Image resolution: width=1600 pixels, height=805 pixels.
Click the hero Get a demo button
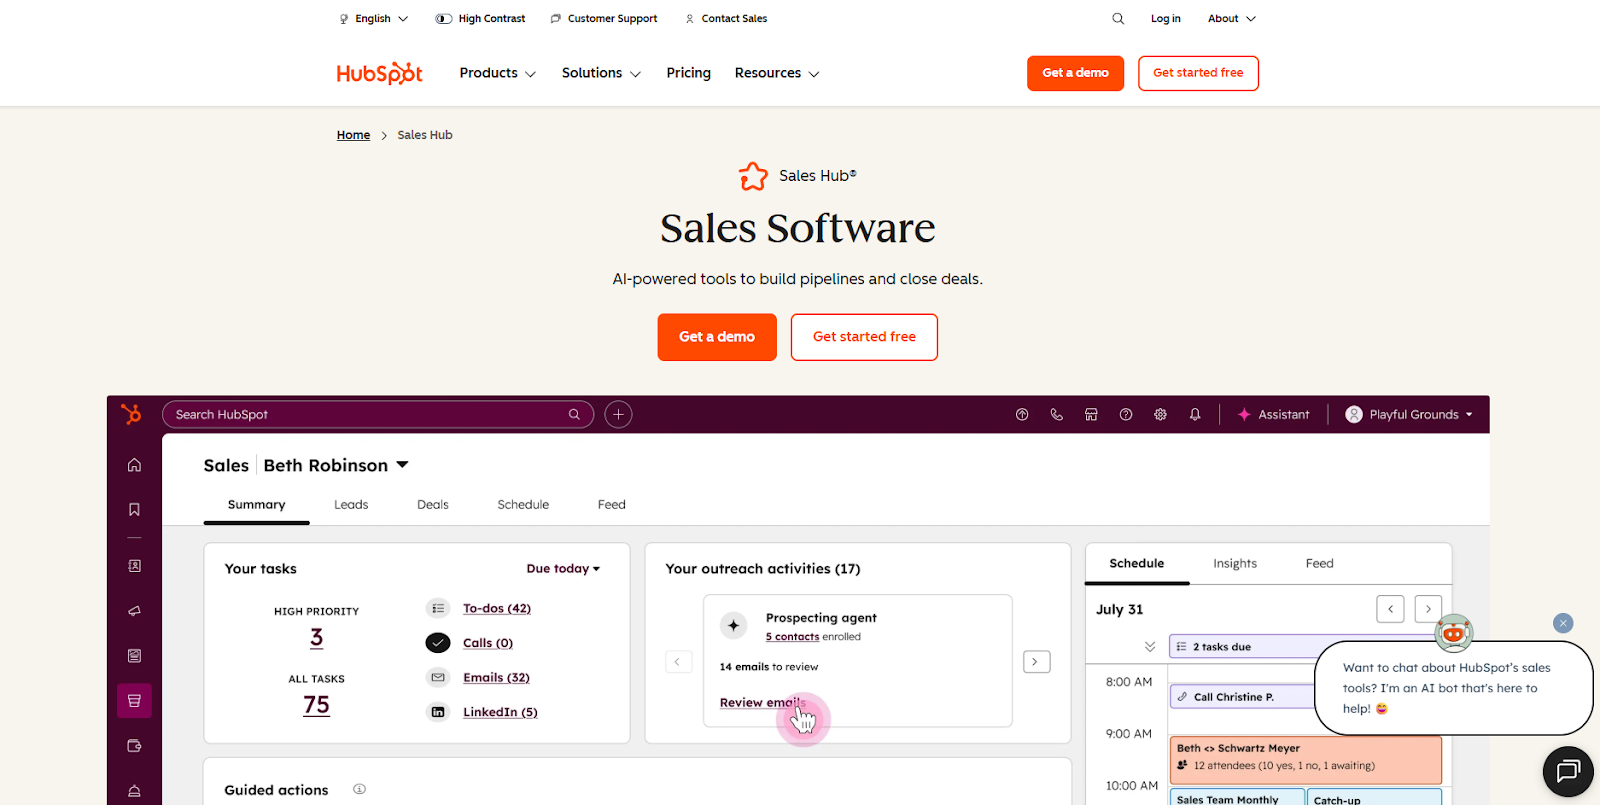point(717,337)
